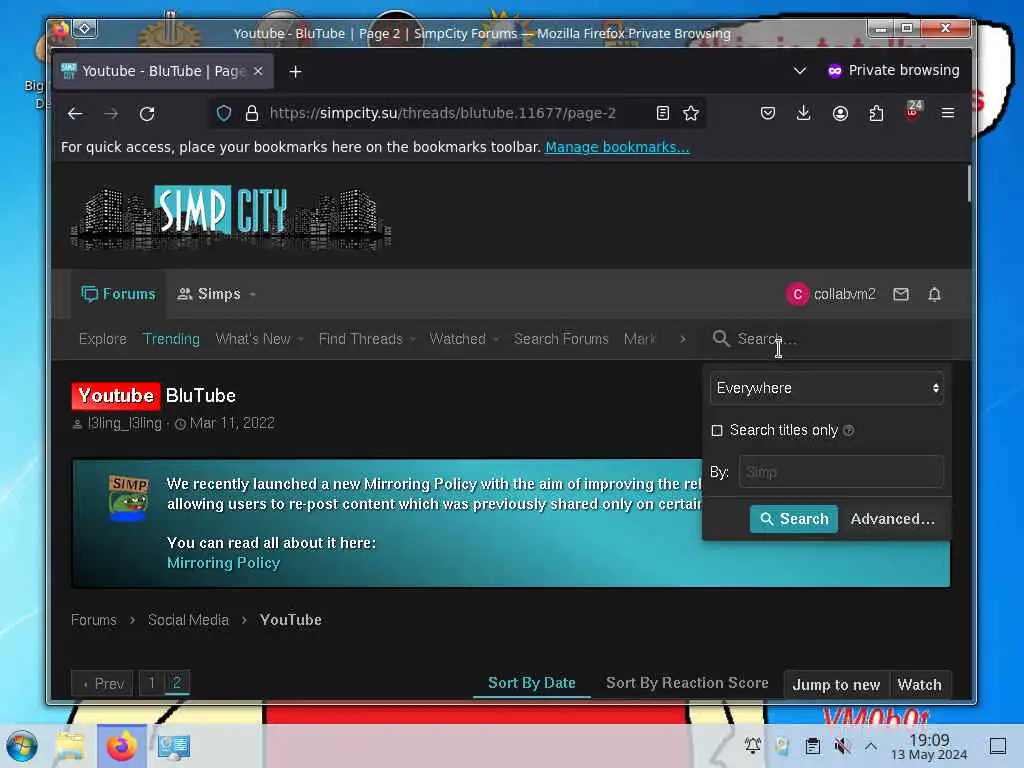
Task: Select Sort By Reaction Score tab
Action: click(x=687, y=682)
